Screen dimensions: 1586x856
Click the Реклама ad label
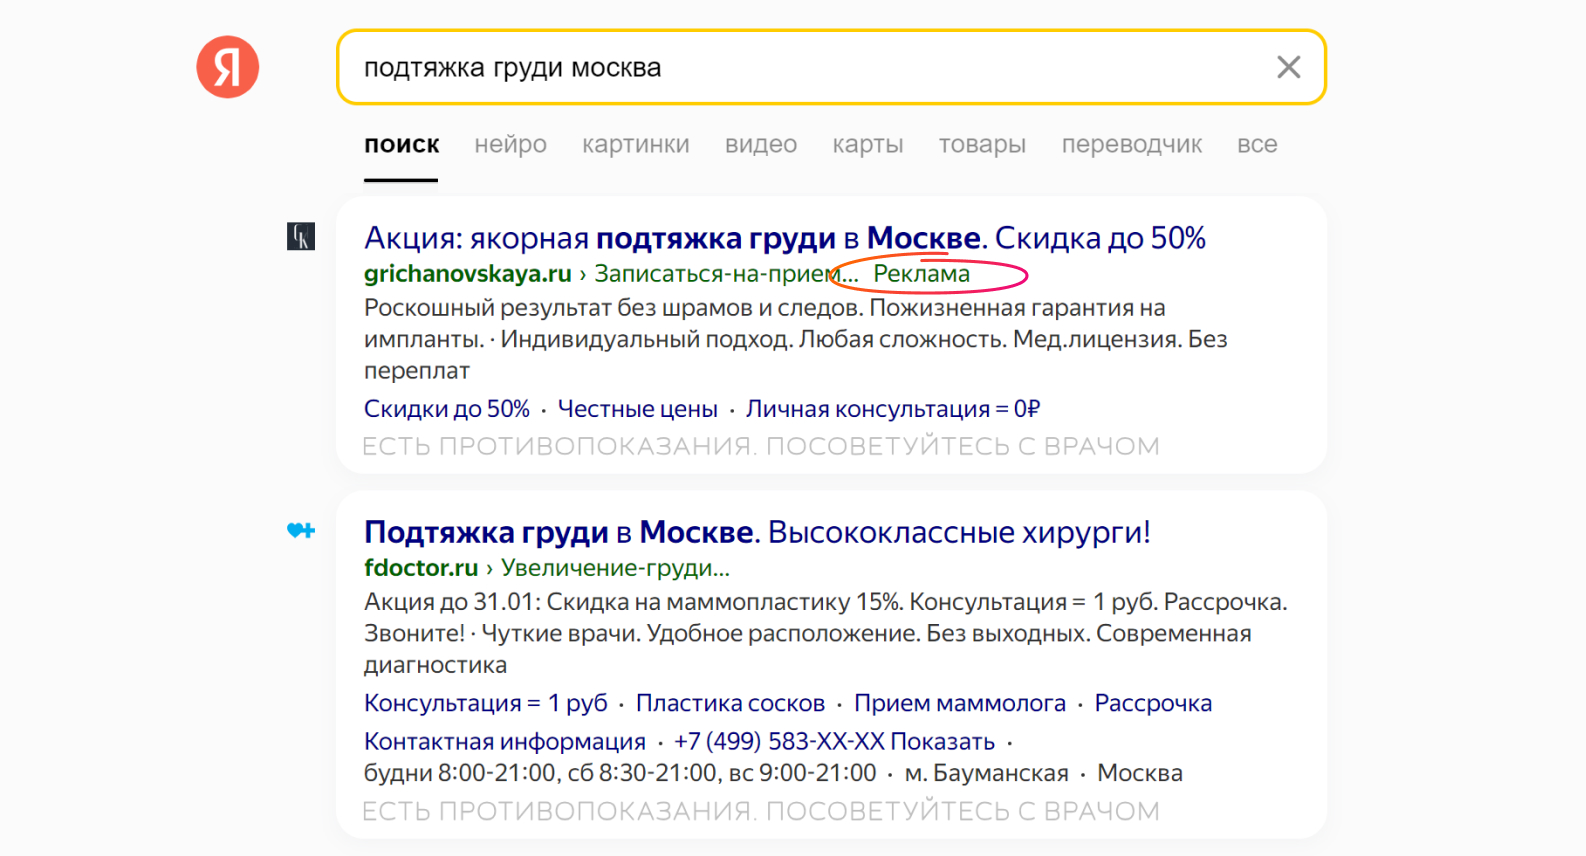click(921, 274)
